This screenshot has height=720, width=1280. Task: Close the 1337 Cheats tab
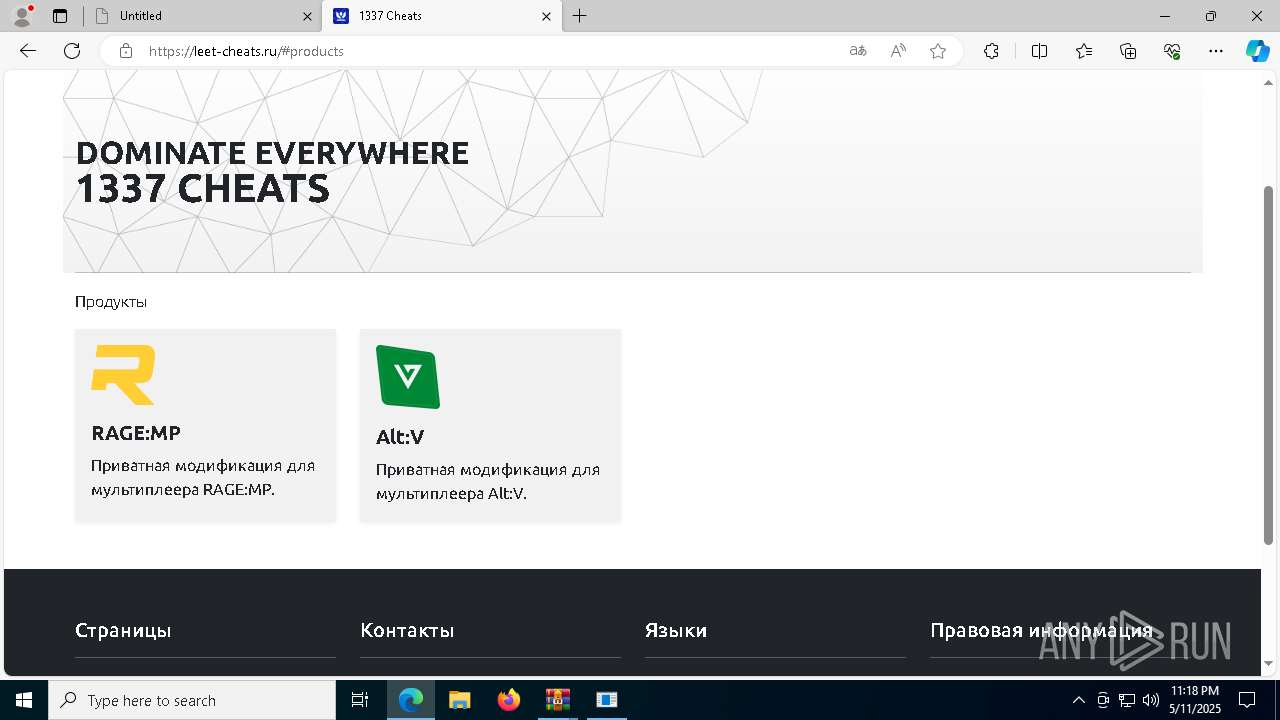coord(546,16)
